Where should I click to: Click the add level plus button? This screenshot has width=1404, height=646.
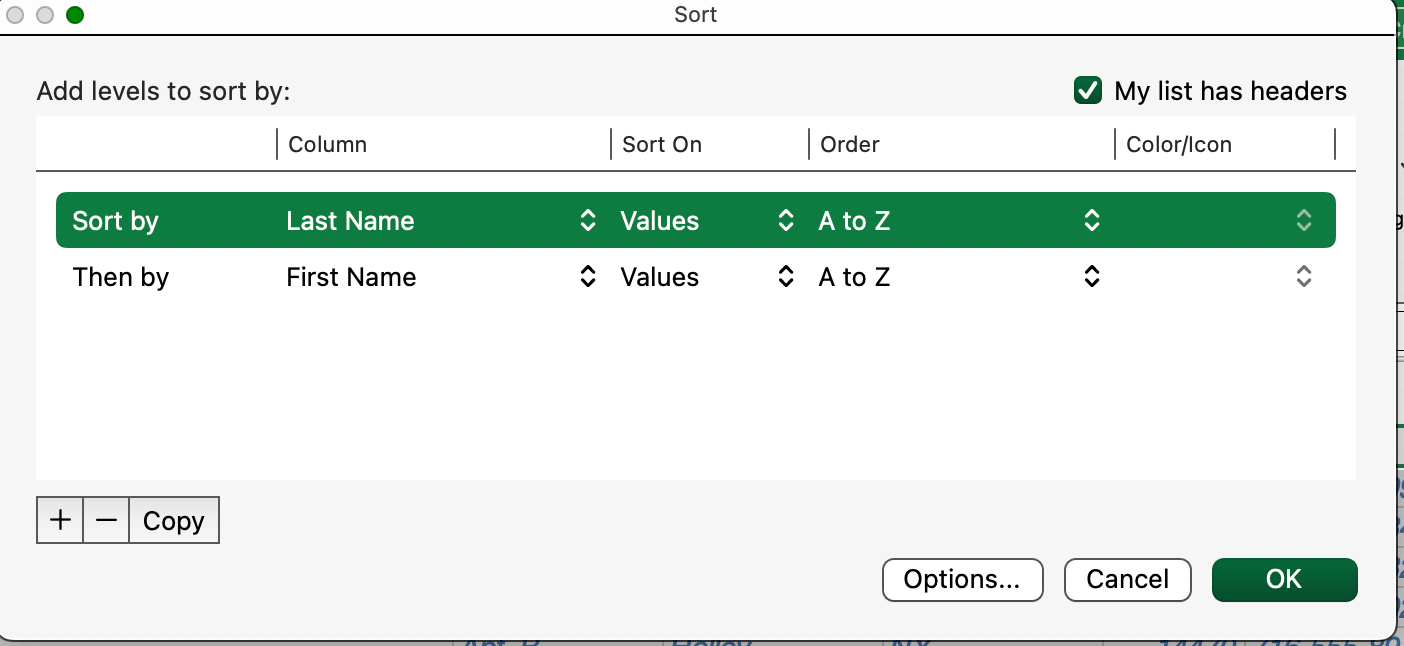[60, 520]
